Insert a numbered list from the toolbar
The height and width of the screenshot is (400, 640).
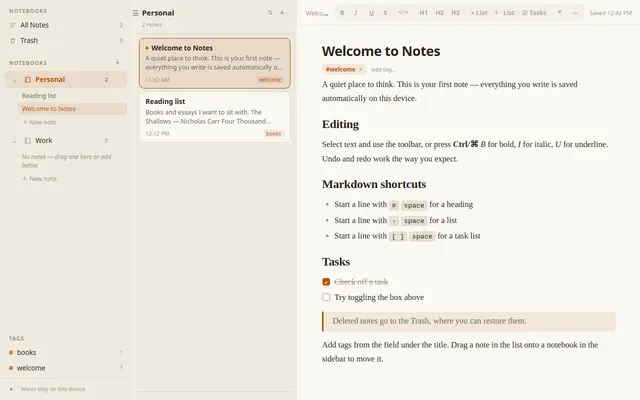pyautogui.click(x=504, y=13)
